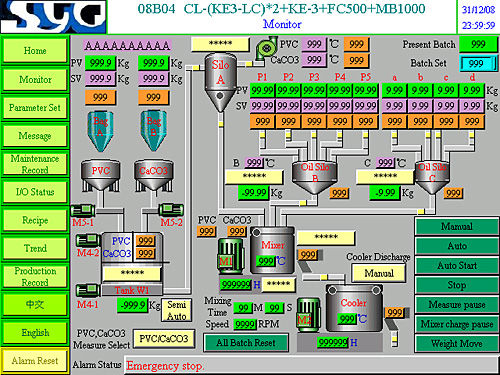Viewport: 500px width, 375px height.
Task: Click the Mixer temperature reading
Action: (266, 261)
